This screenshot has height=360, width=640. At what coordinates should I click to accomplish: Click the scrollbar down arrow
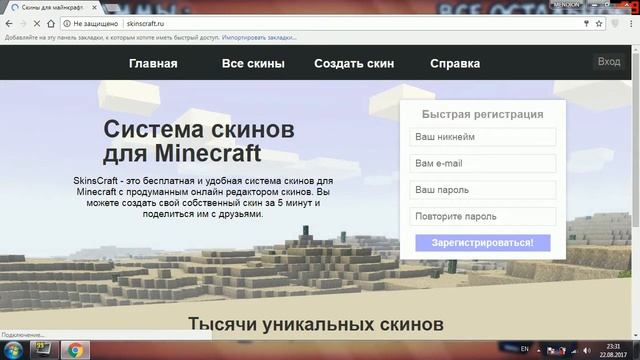[636, 335]
